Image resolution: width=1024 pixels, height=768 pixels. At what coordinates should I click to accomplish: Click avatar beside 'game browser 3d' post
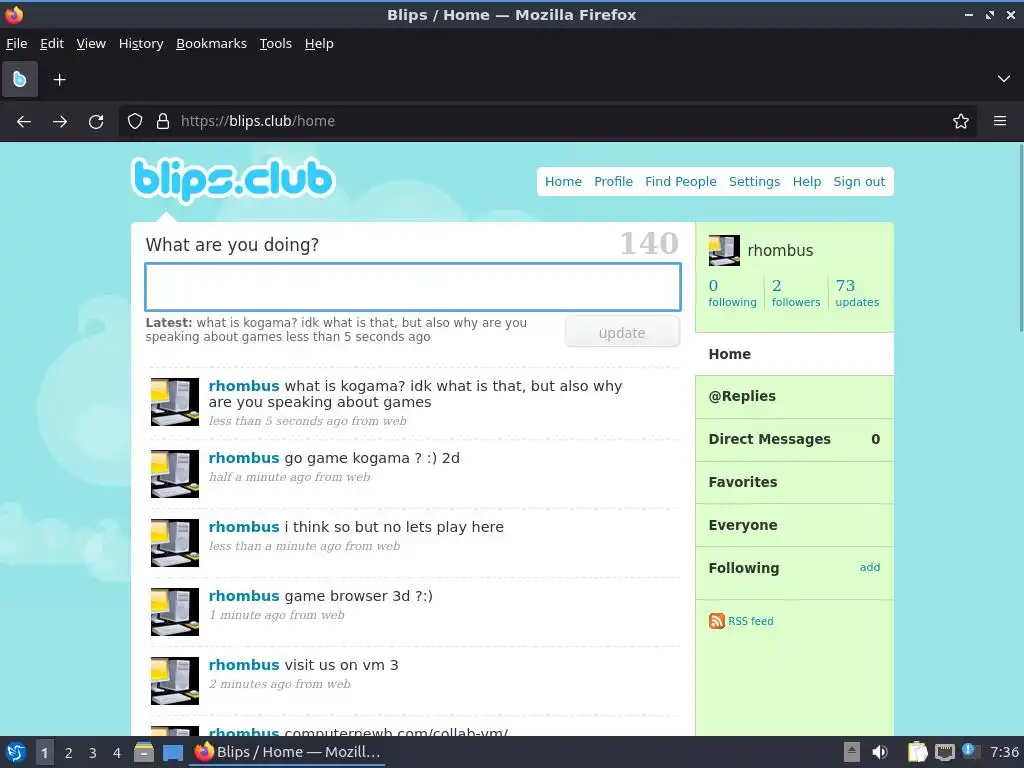click(x=175, y=613)
